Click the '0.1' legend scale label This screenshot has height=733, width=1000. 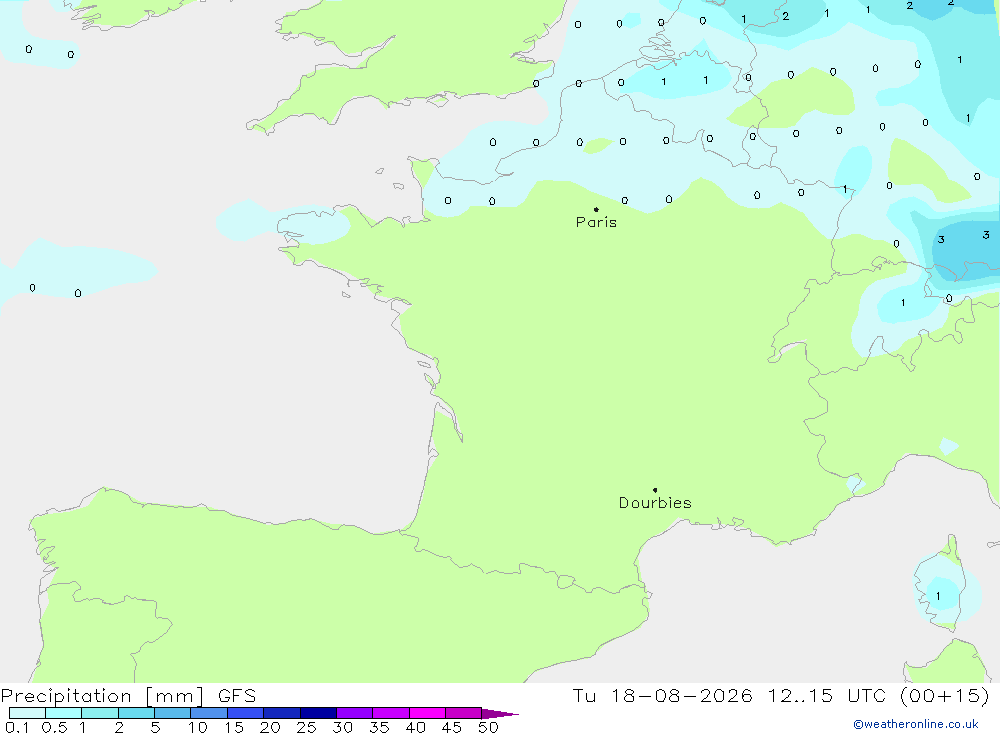click(17, 727)
